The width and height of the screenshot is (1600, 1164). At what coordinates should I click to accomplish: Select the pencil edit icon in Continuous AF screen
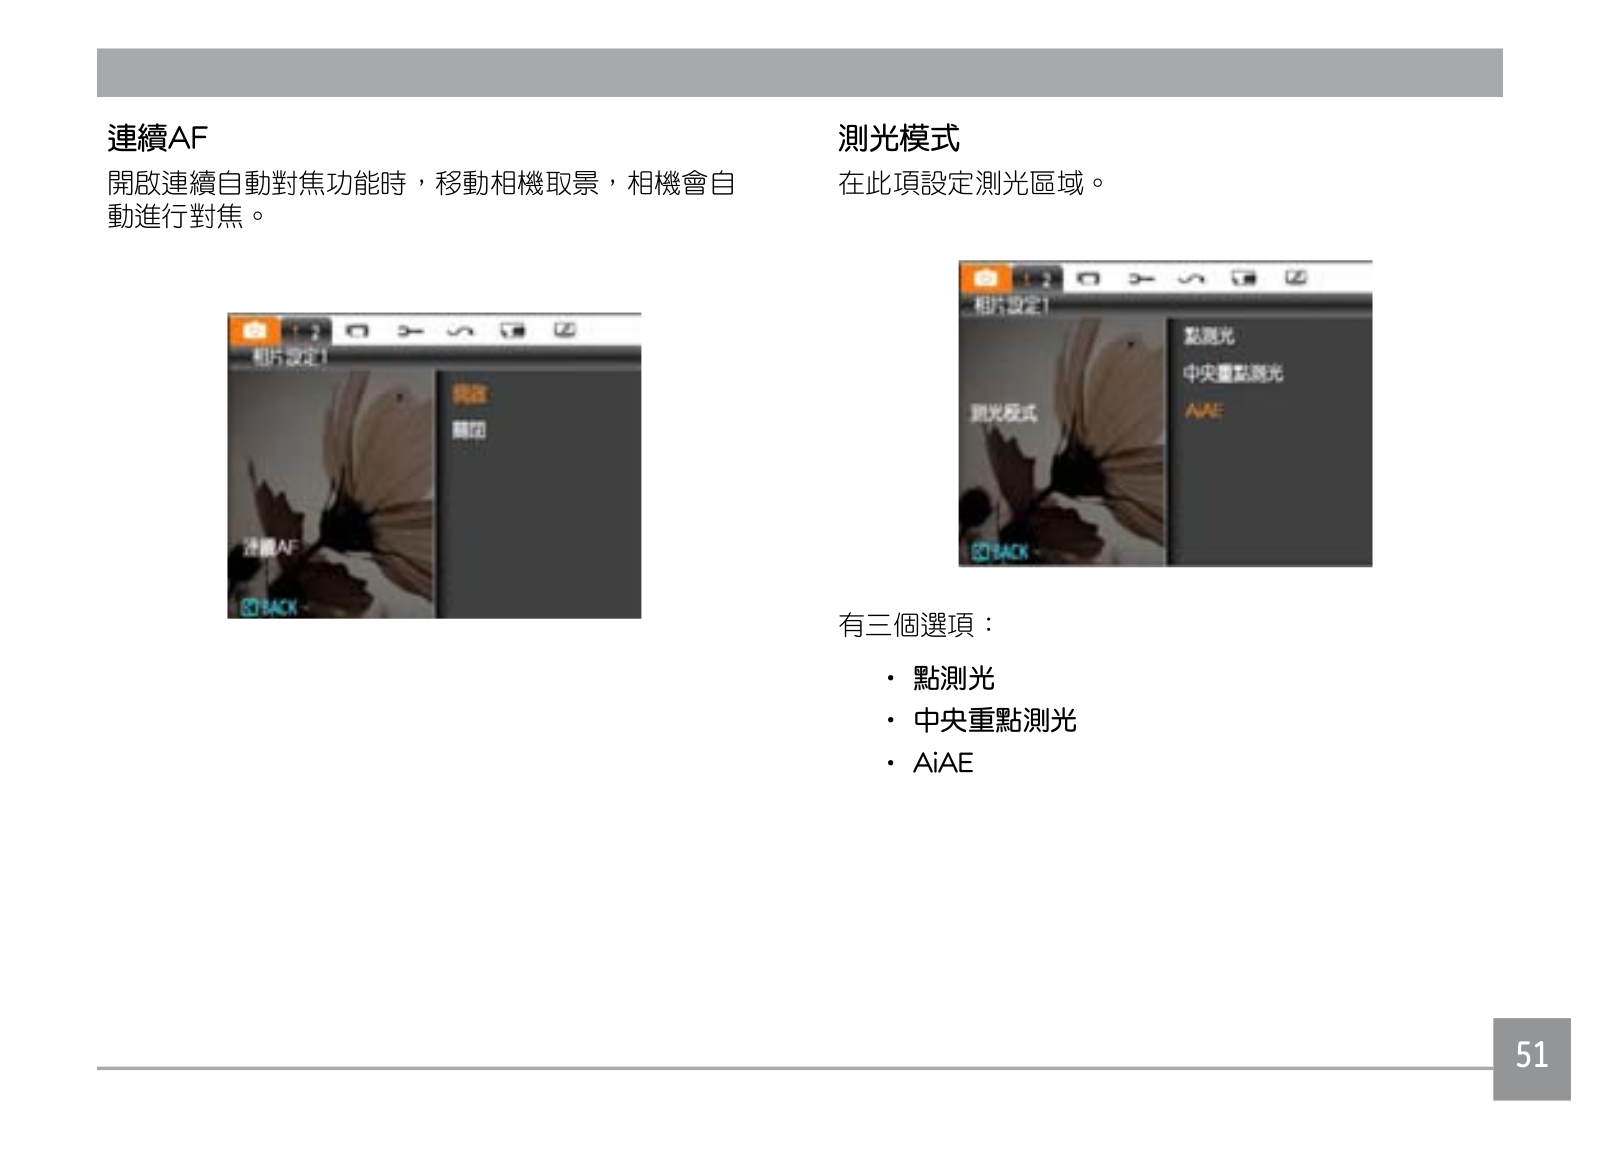[565, 330]
